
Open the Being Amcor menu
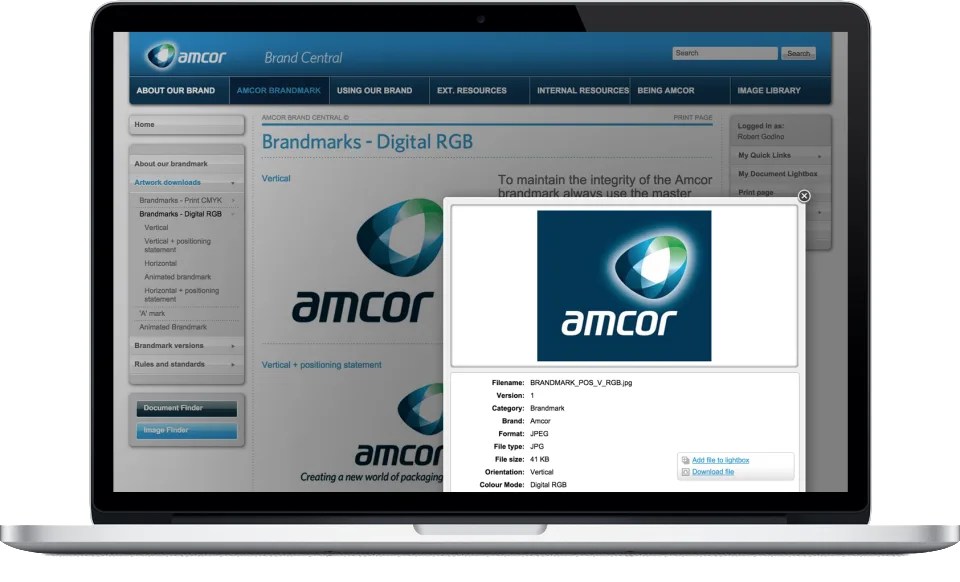(x=680, y=91)
